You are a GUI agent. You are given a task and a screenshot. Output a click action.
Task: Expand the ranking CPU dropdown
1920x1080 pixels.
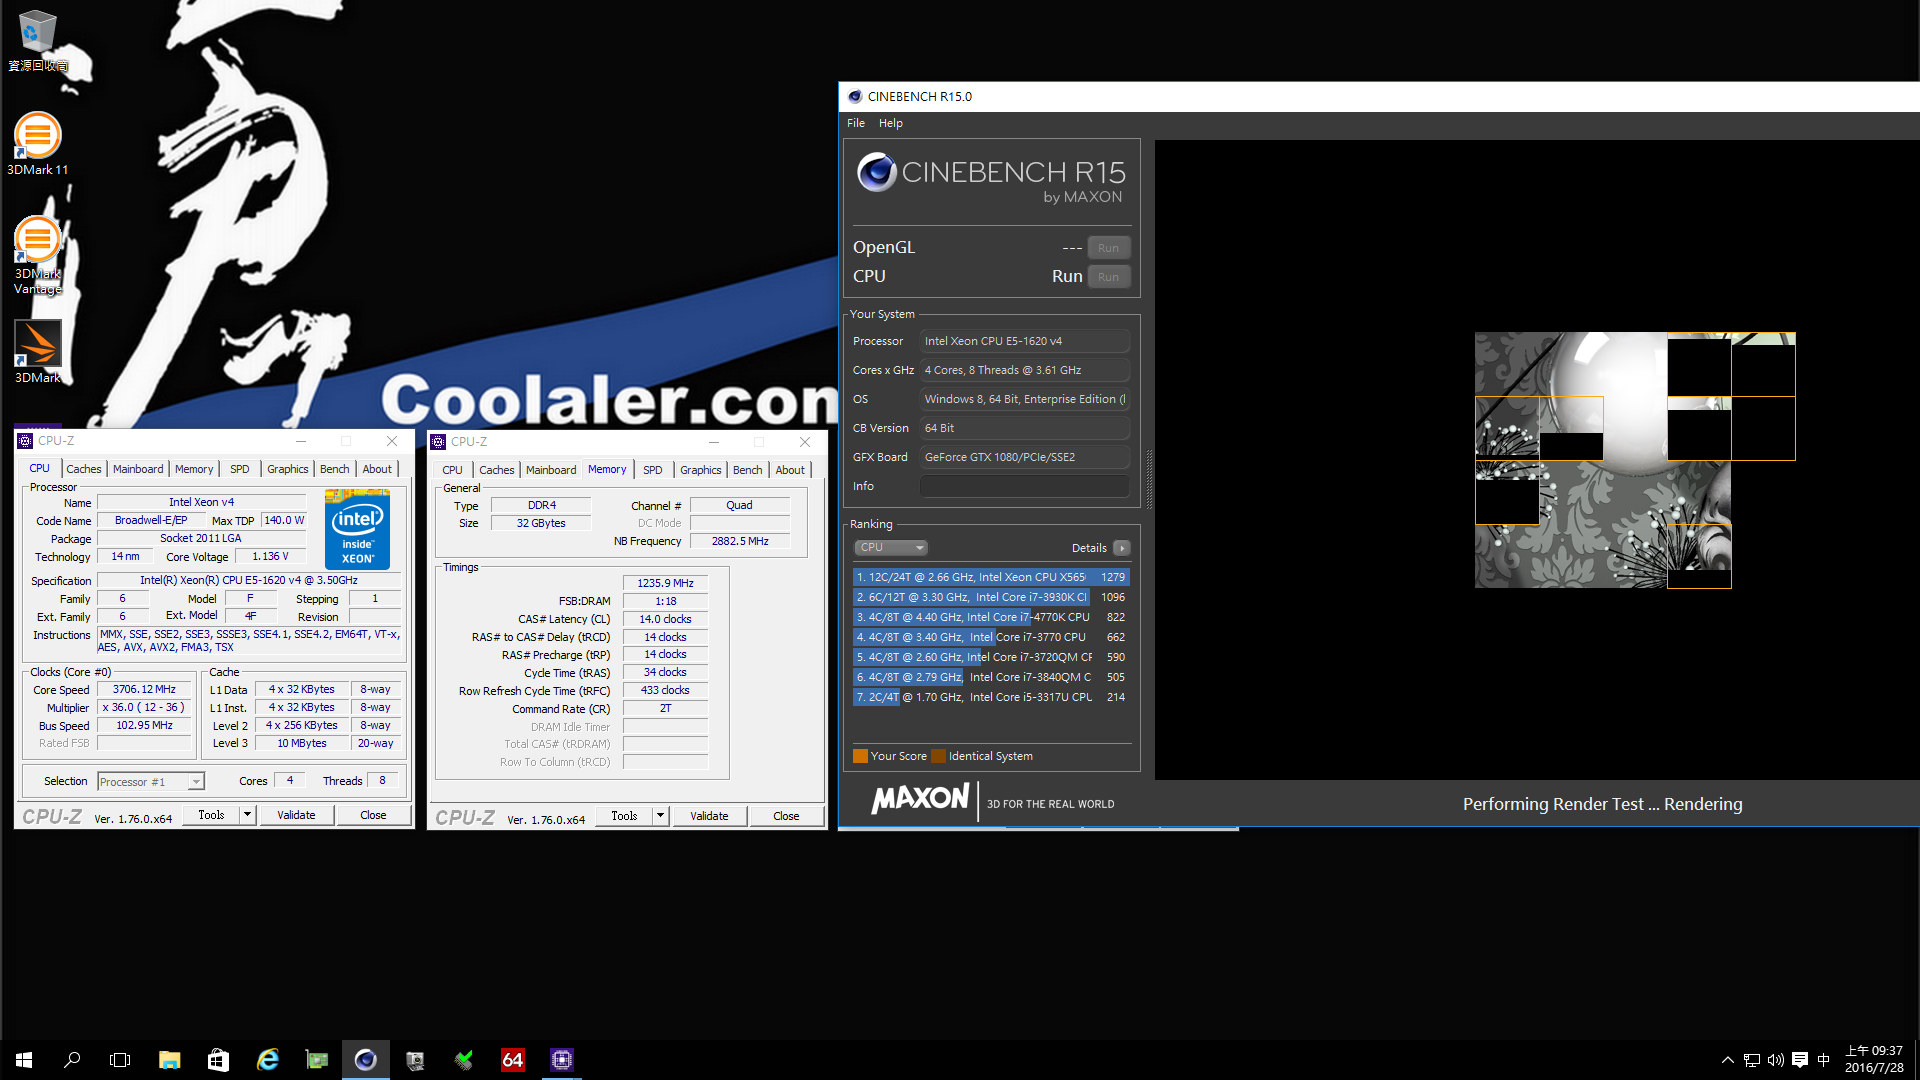[x=891, y=547]
